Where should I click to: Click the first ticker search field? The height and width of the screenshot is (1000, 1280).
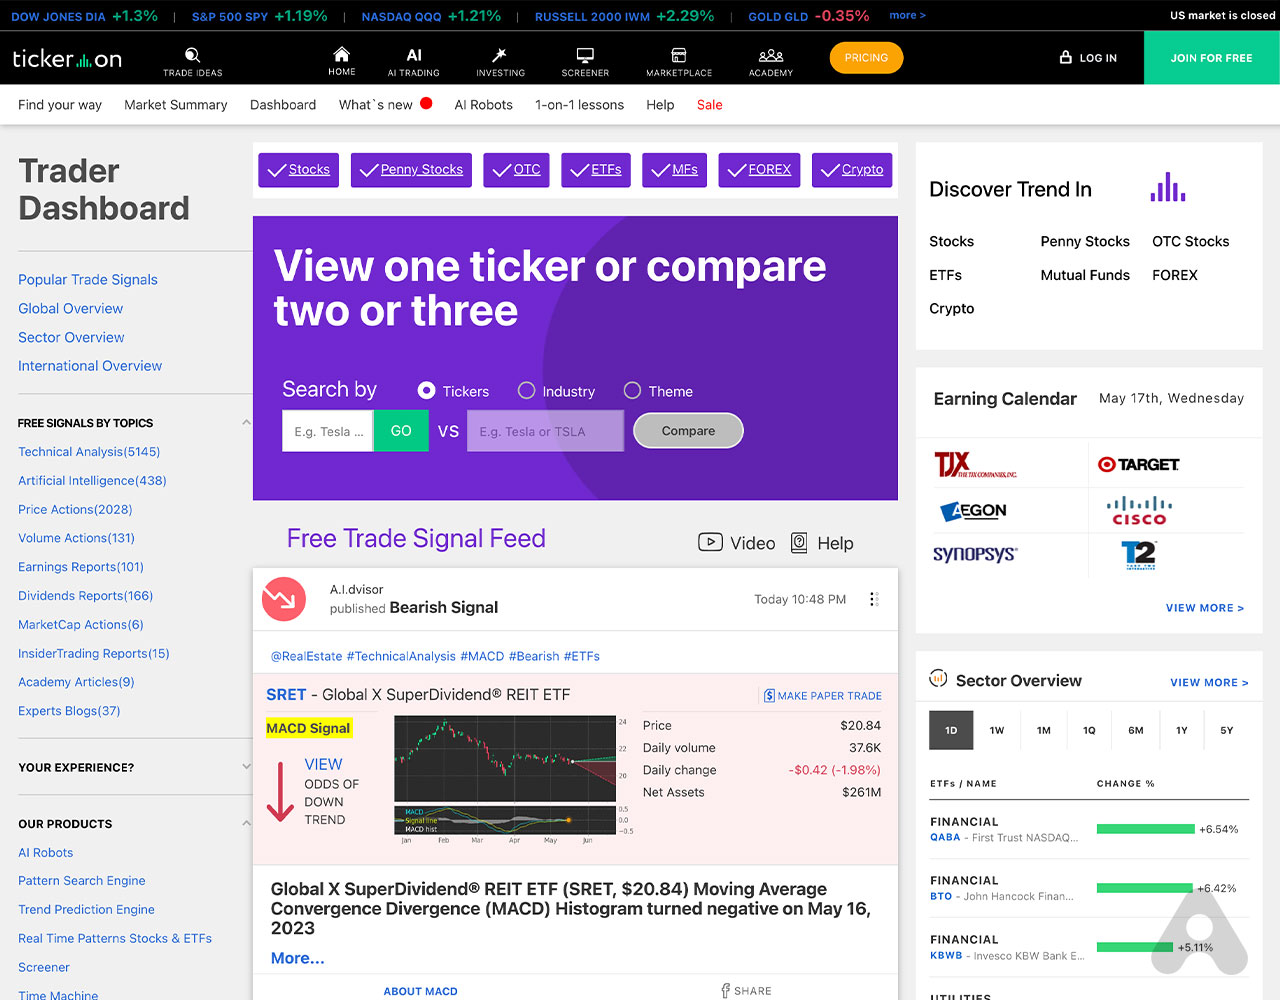pos(328,431)
